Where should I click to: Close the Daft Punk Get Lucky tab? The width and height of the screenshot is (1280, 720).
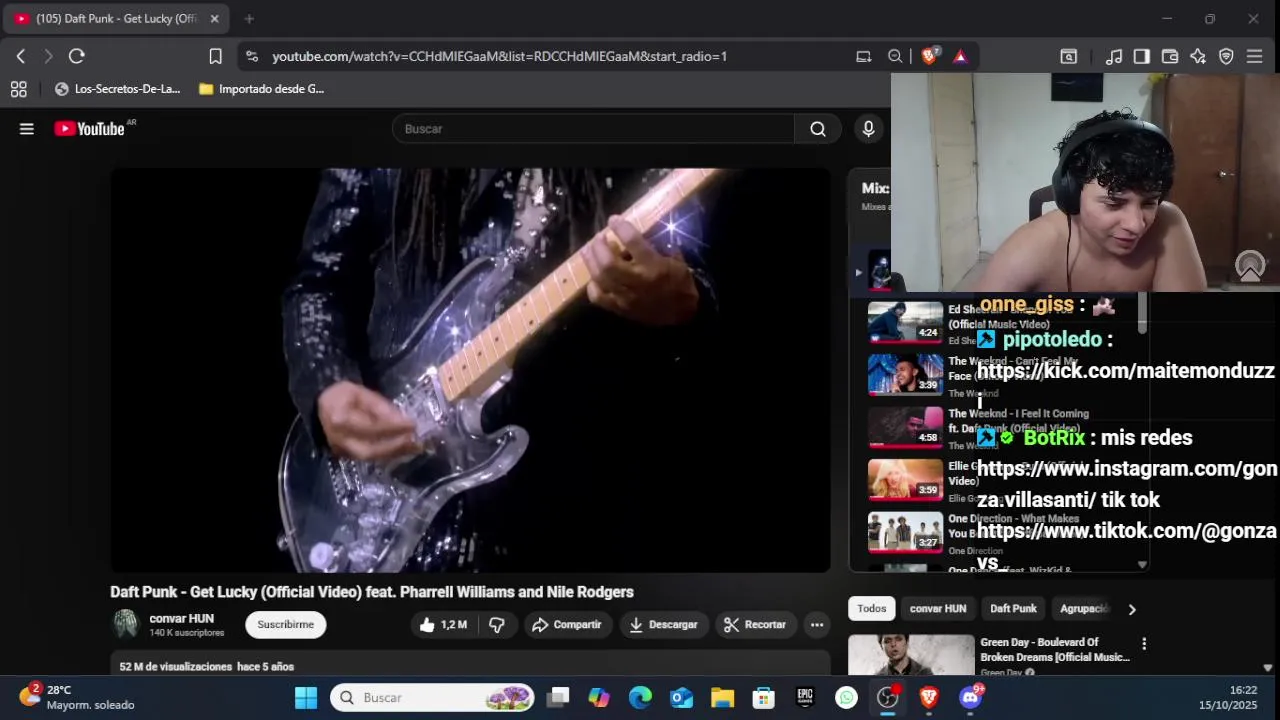click(x=214, y=18)
